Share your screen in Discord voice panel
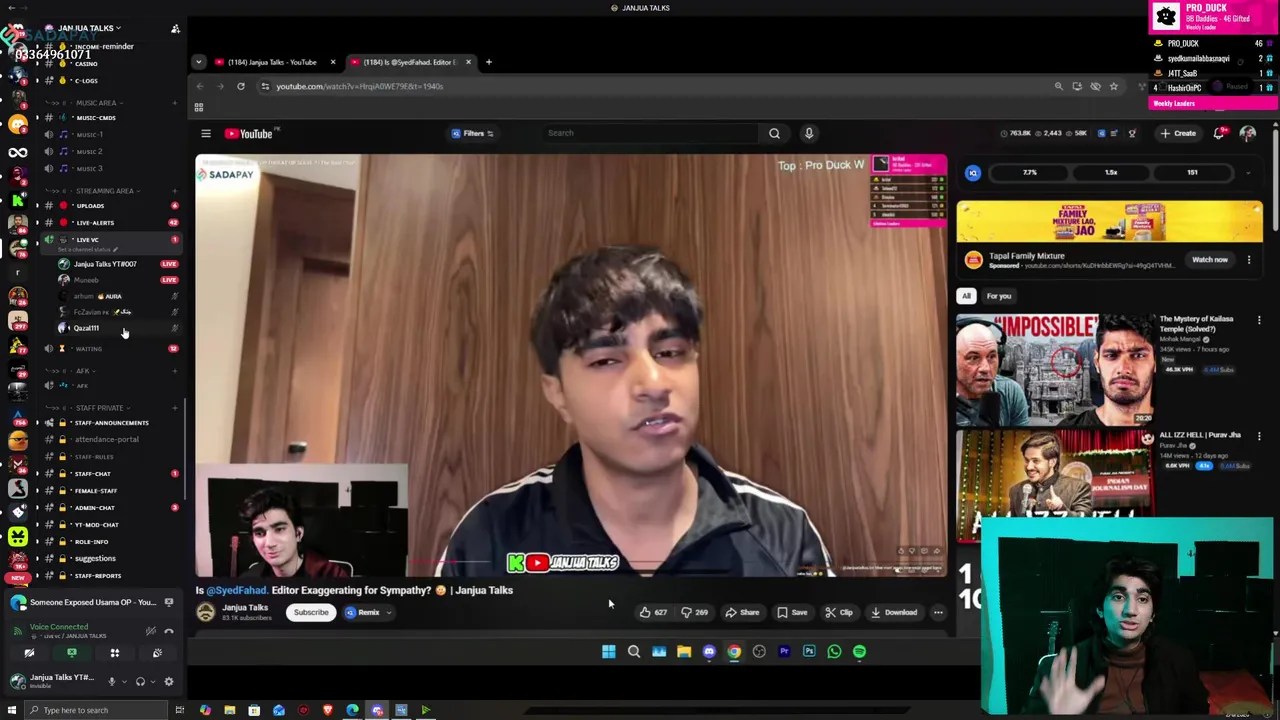The width and height of the screenshot is (1280, 720). [72, 653]
